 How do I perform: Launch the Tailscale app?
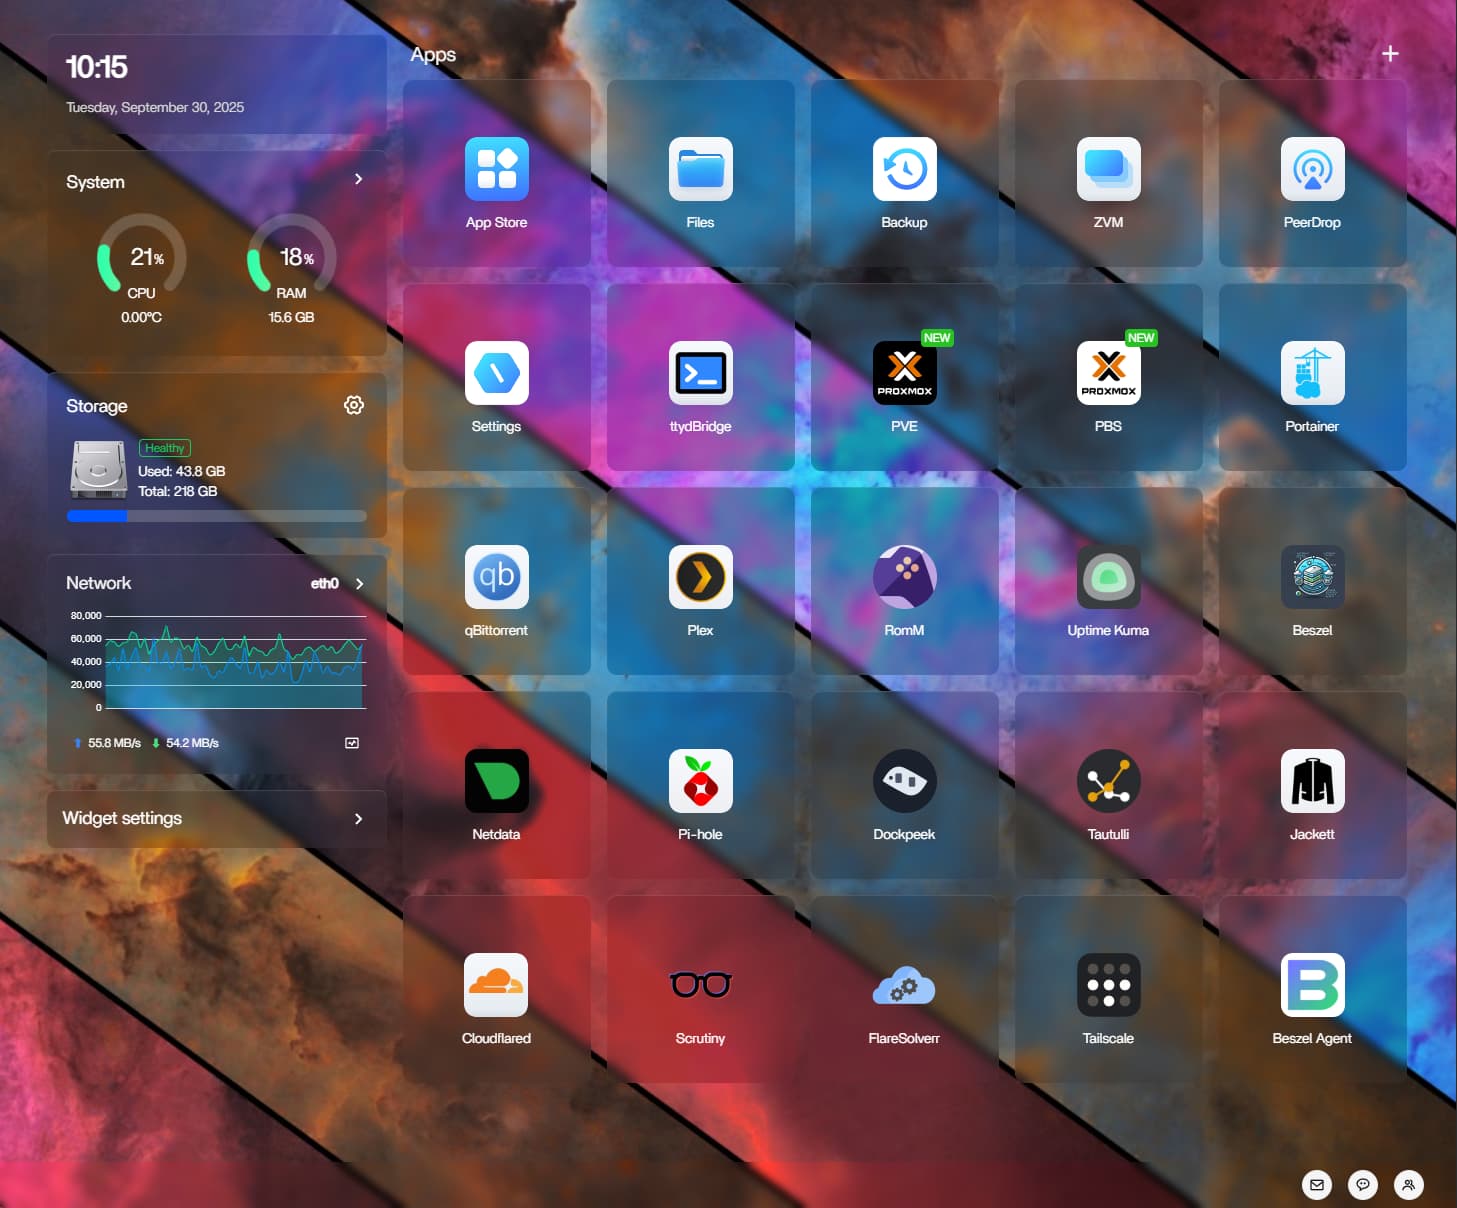[1108, 986]
